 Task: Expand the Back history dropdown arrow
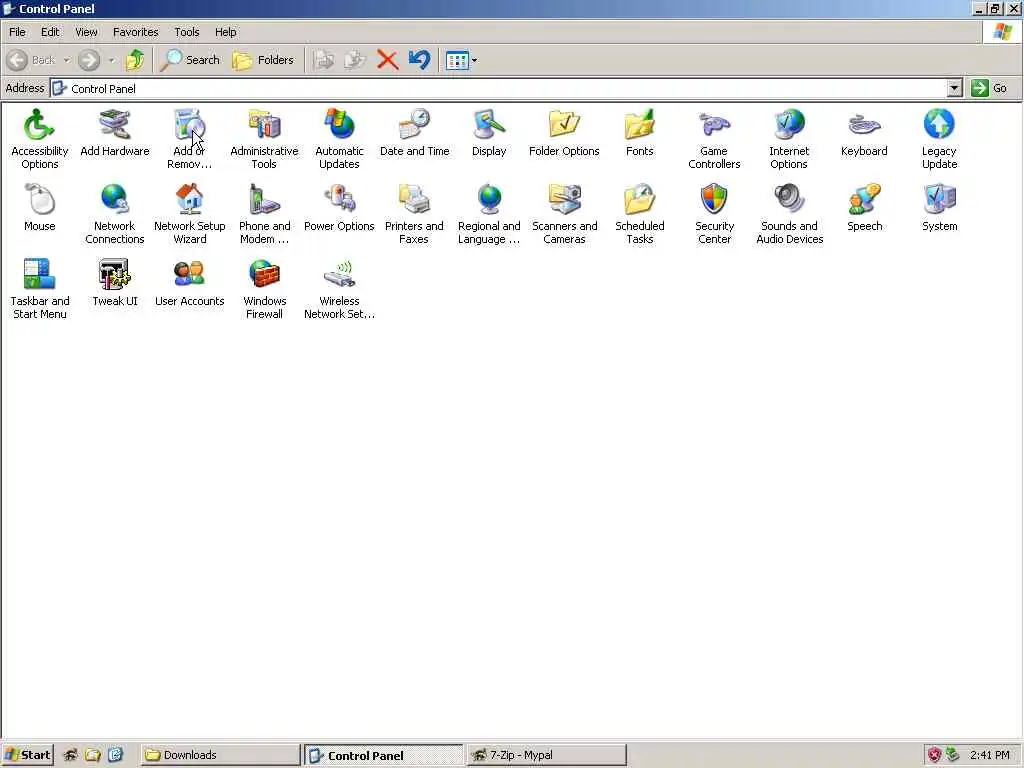click(67, 60)
